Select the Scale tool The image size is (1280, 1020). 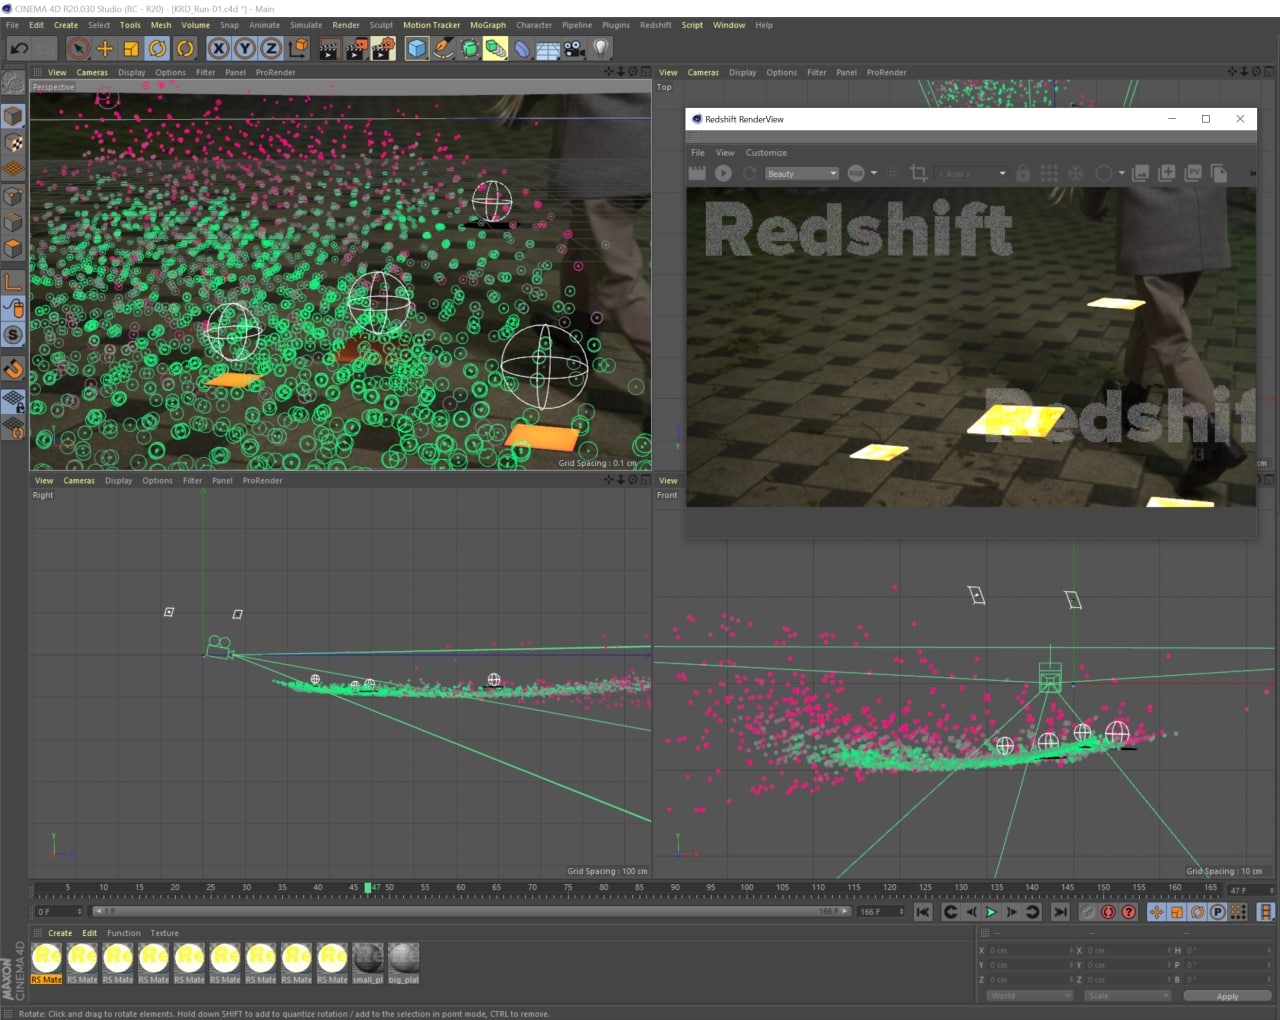(131, 48)
